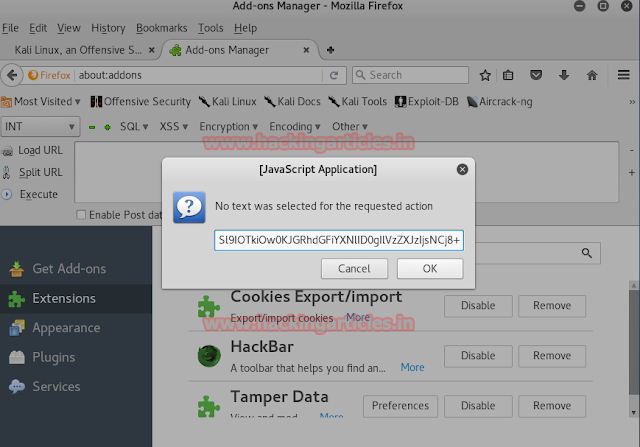
Task: Click the Firefox identity icon in URL bar
Action: pyautogui.click(x=49, y=75)
